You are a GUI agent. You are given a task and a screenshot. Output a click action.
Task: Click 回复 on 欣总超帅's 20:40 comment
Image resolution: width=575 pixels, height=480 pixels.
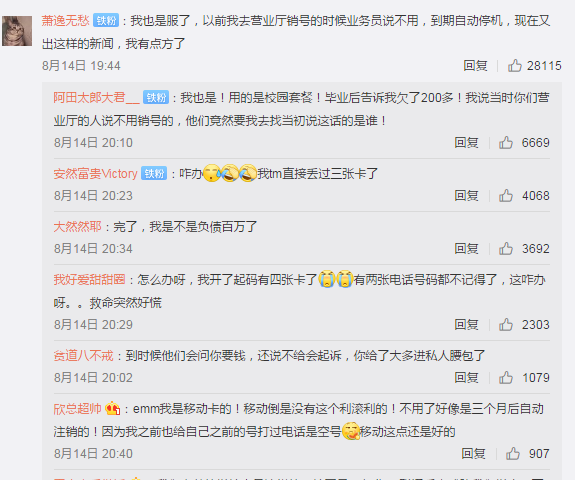tap(473, 454)
